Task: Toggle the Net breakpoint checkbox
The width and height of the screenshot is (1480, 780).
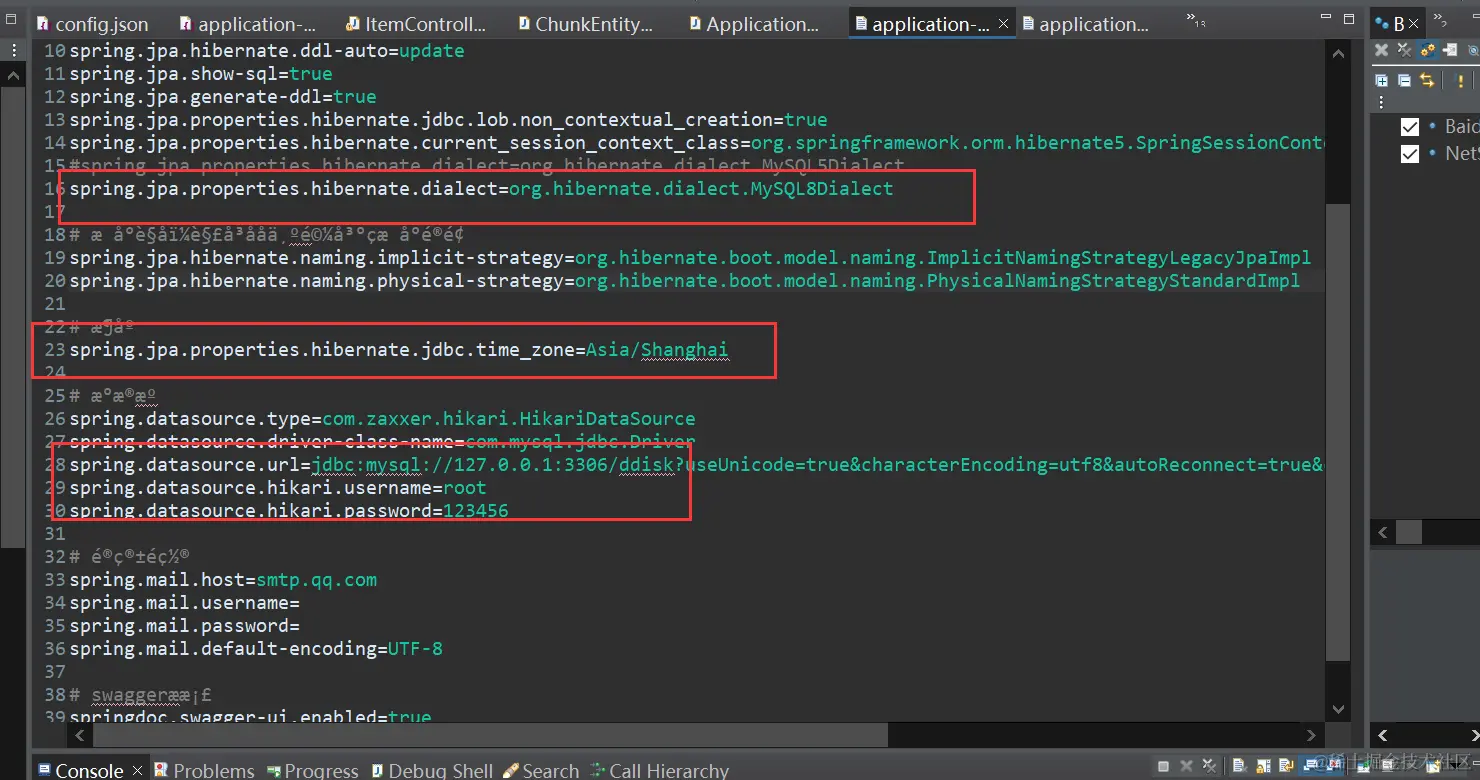Action: pyautogui.click(x=1410, y=153)
